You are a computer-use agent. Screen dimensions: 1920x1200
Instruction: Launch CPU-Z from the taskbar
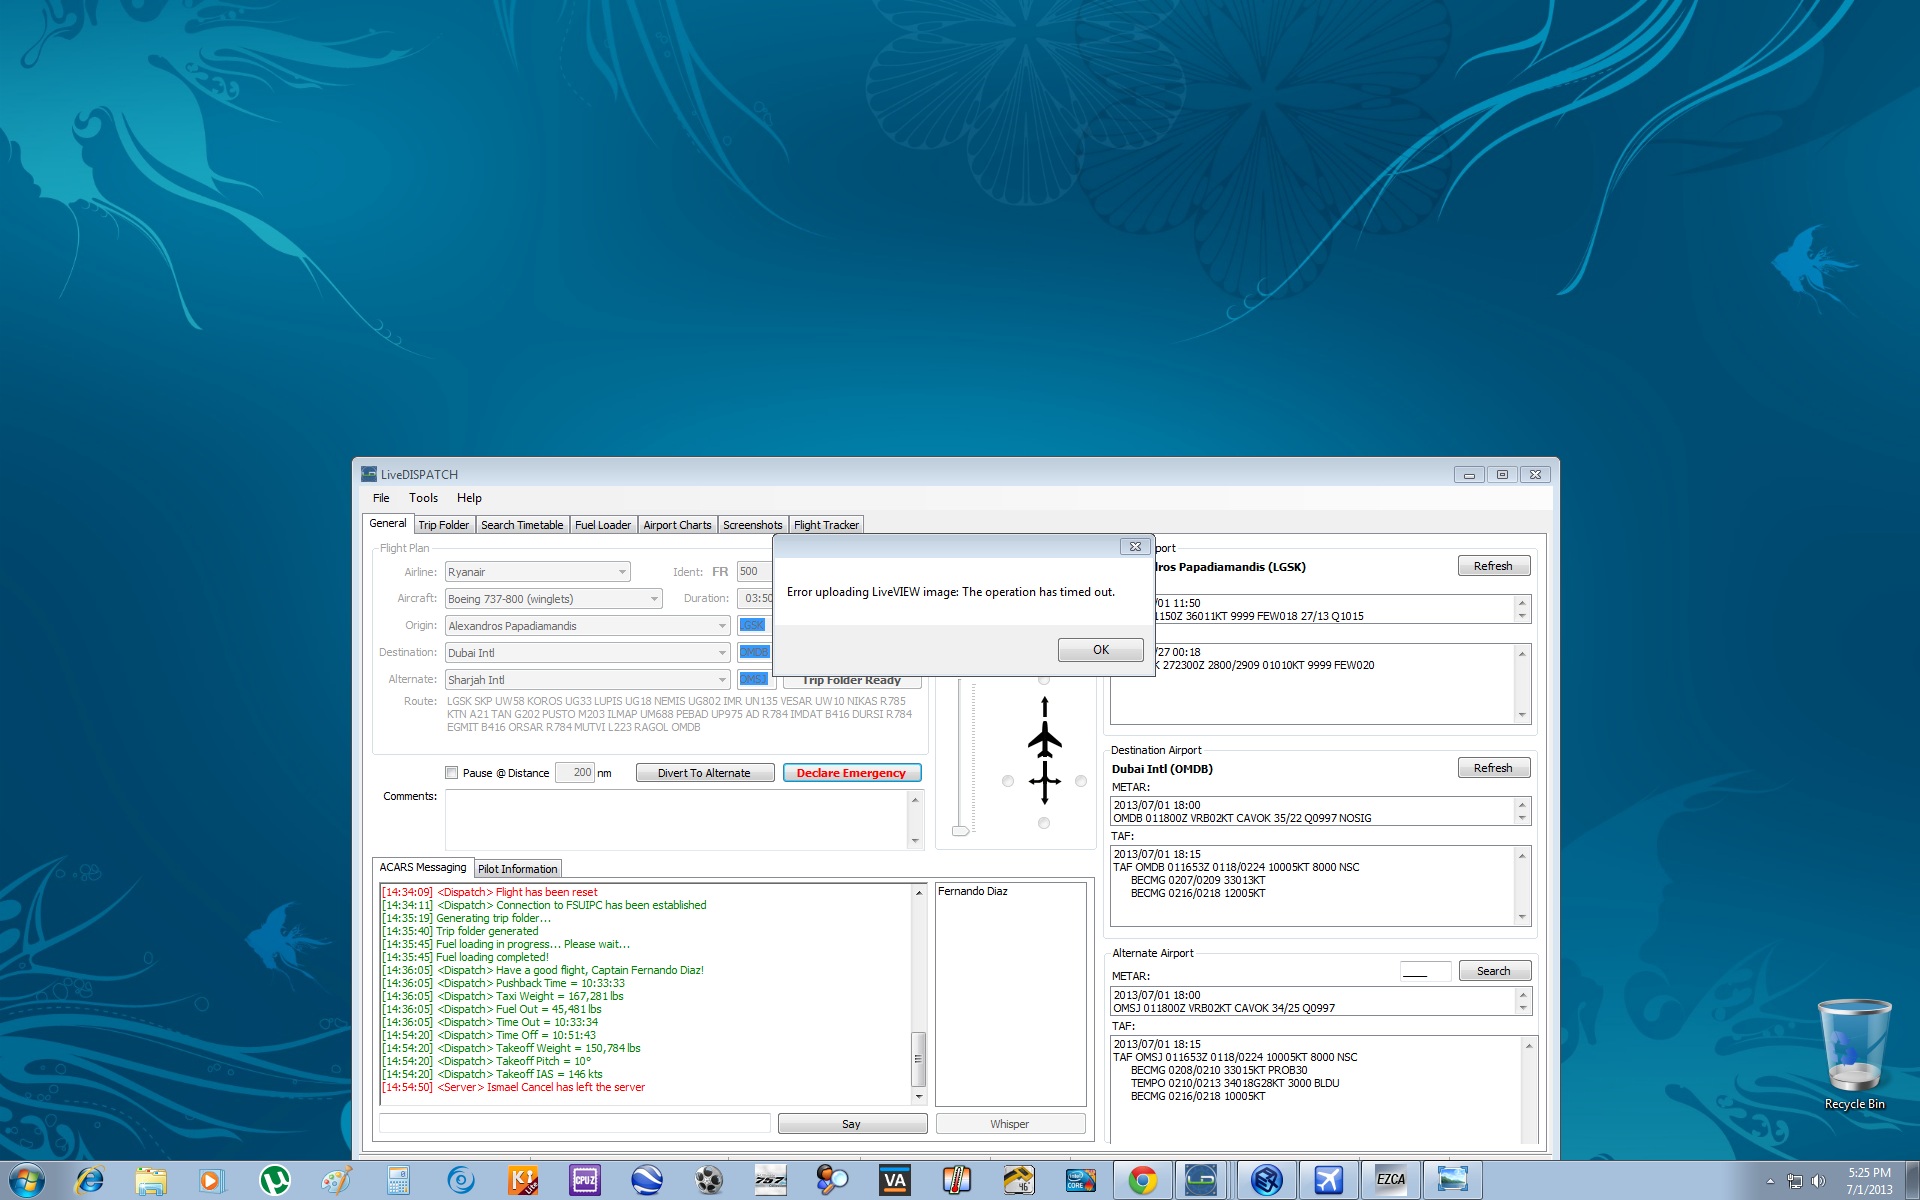click(584, 1181)
